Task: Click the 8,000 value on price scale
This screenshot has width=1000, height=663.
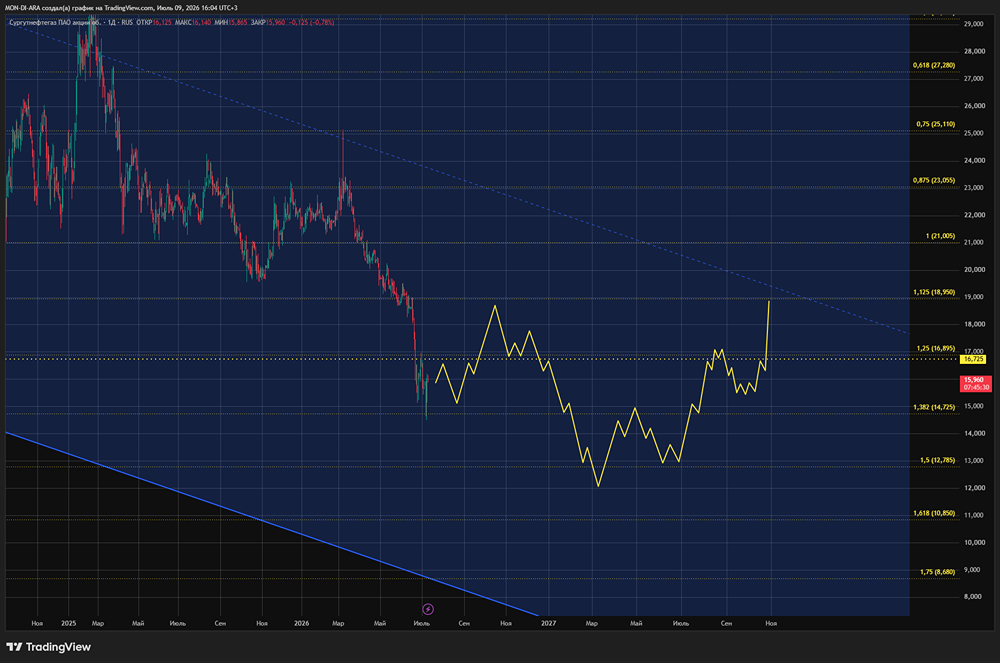Action: (x=973, y=597)
